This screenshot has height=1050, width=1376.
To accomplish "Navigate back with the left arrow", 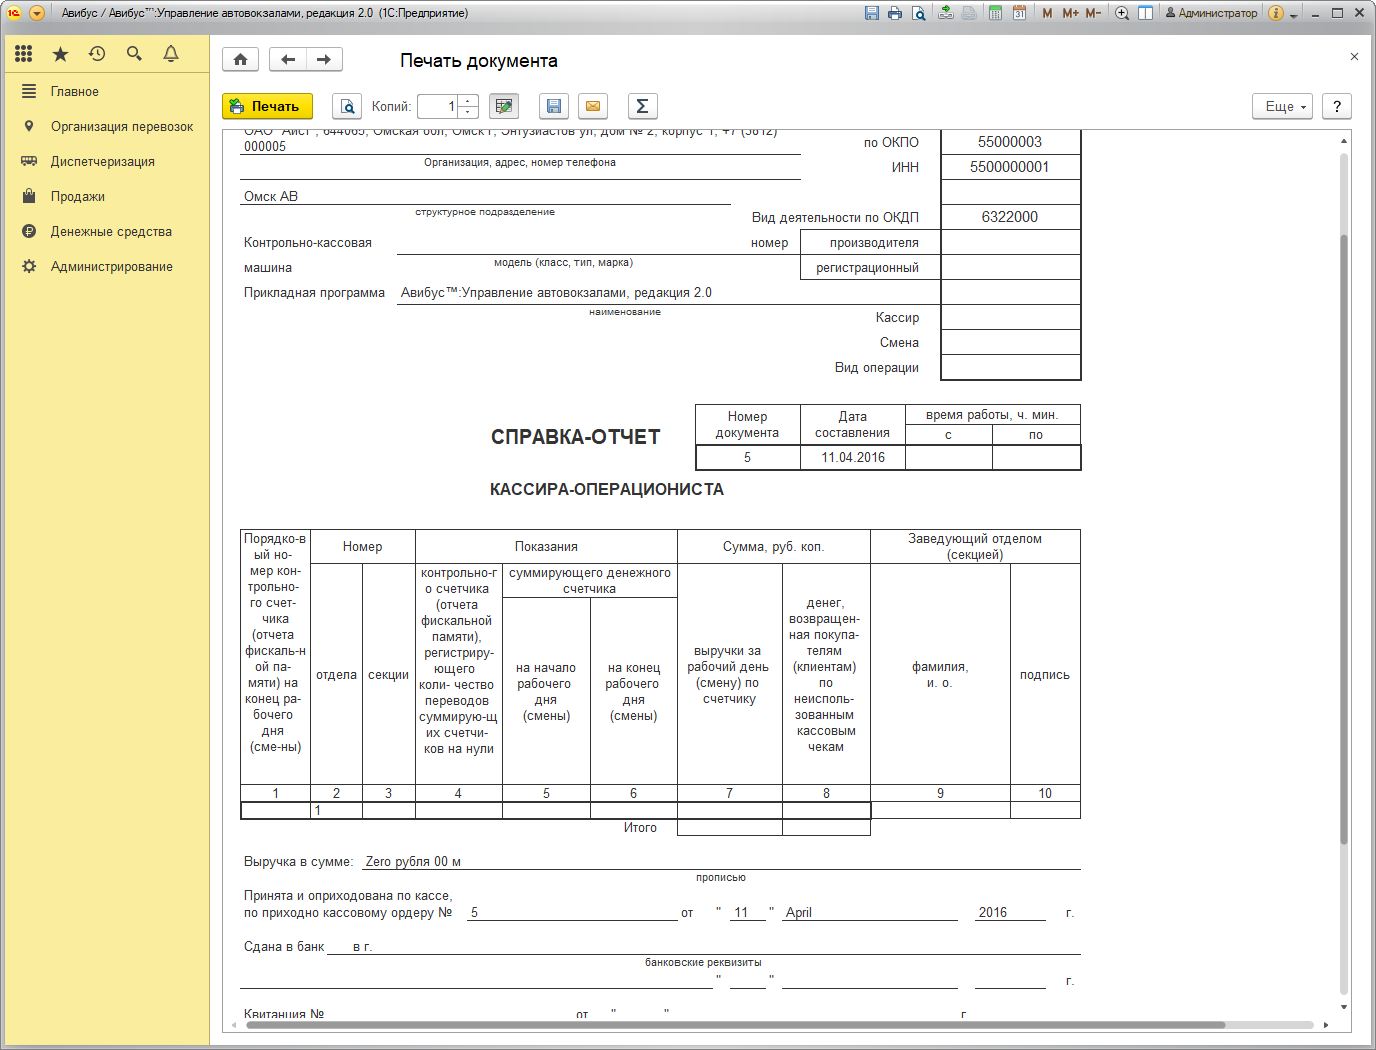I will 288,60.
